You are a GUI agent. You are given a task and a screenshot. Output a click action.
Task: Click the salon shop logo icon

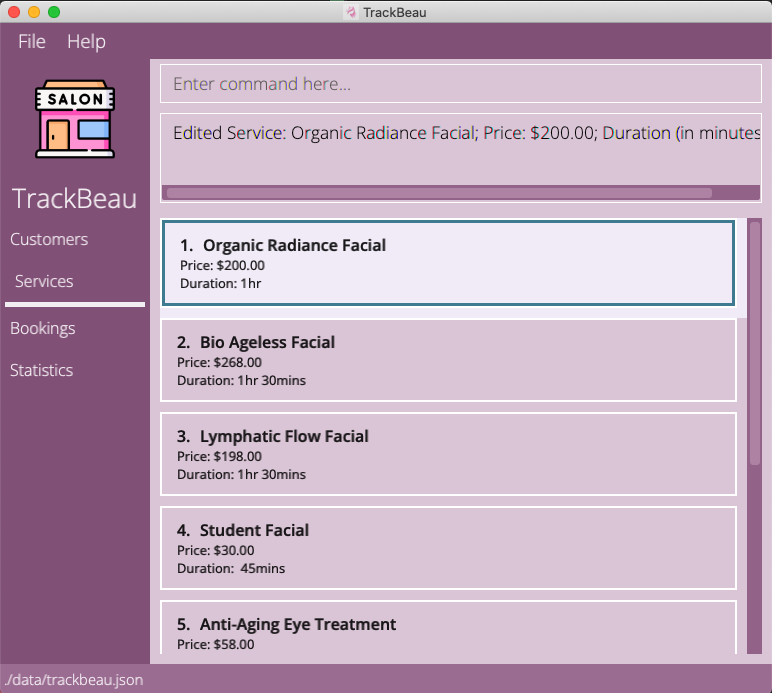(75, 119)
